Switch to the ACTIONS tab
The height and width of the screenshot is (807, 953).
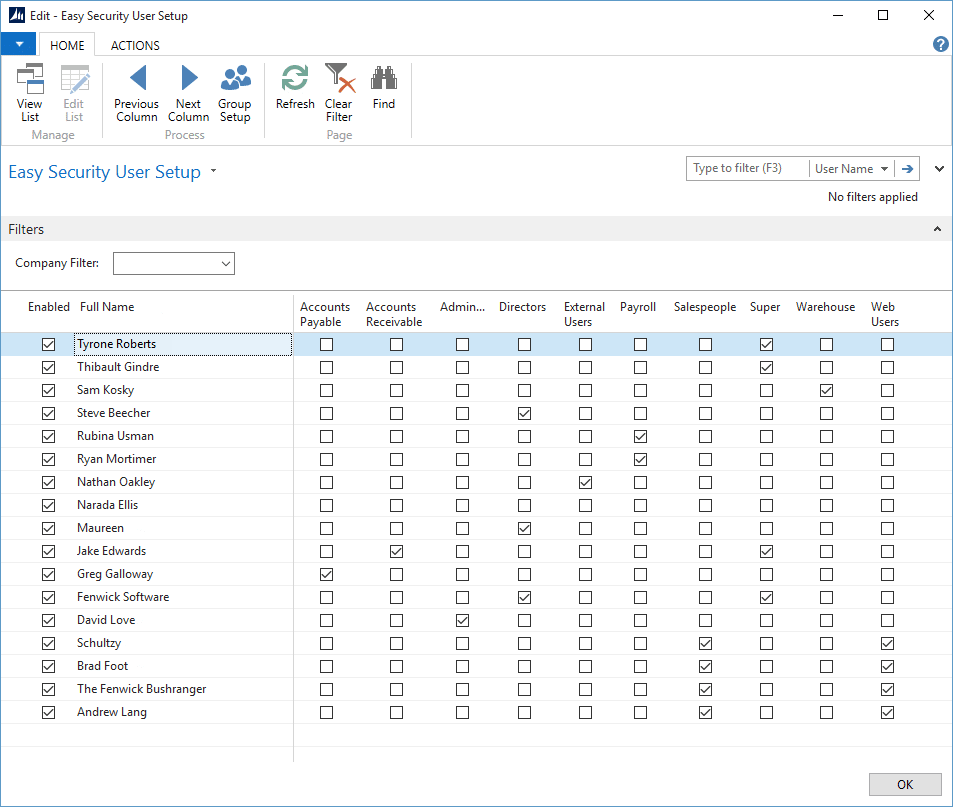[135, 45]
